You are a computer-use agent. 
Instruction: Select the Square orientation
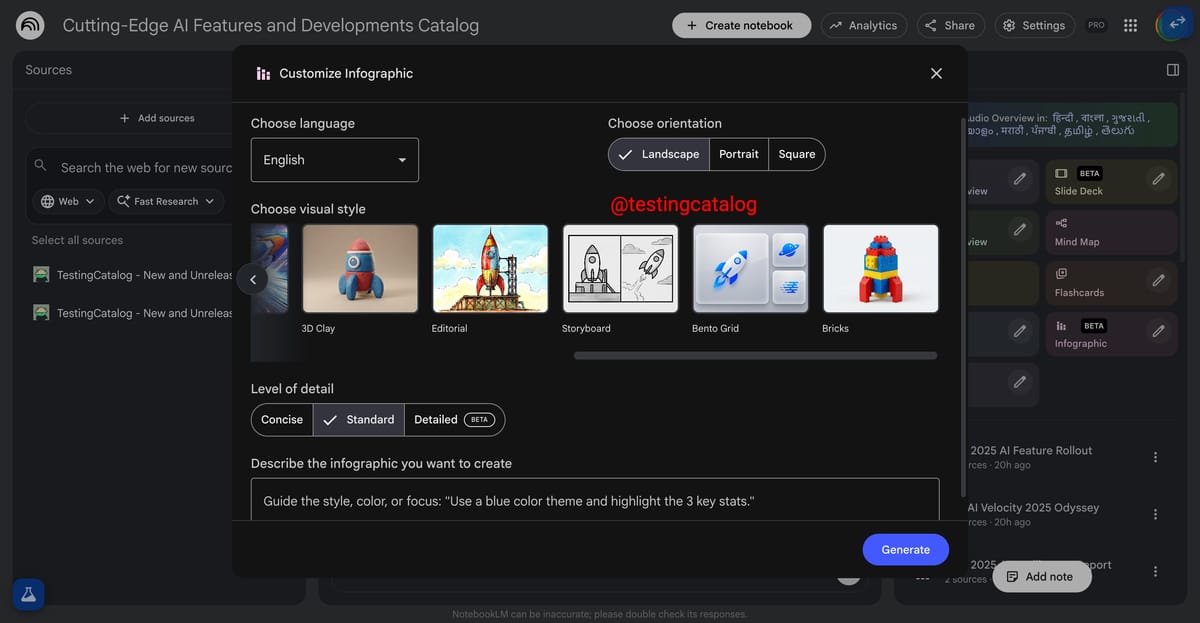797,154
